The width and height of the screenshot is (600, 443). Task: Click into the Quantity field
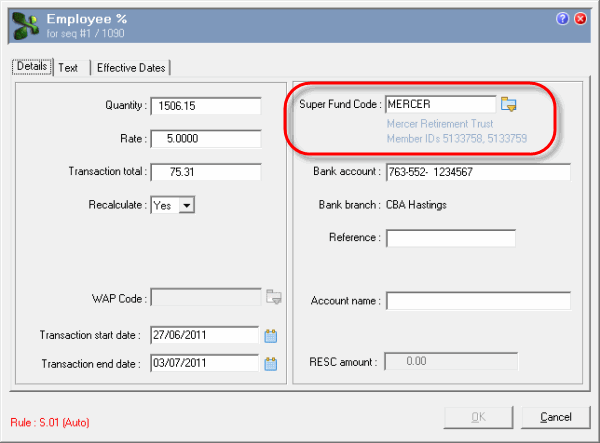click(205, 105)
